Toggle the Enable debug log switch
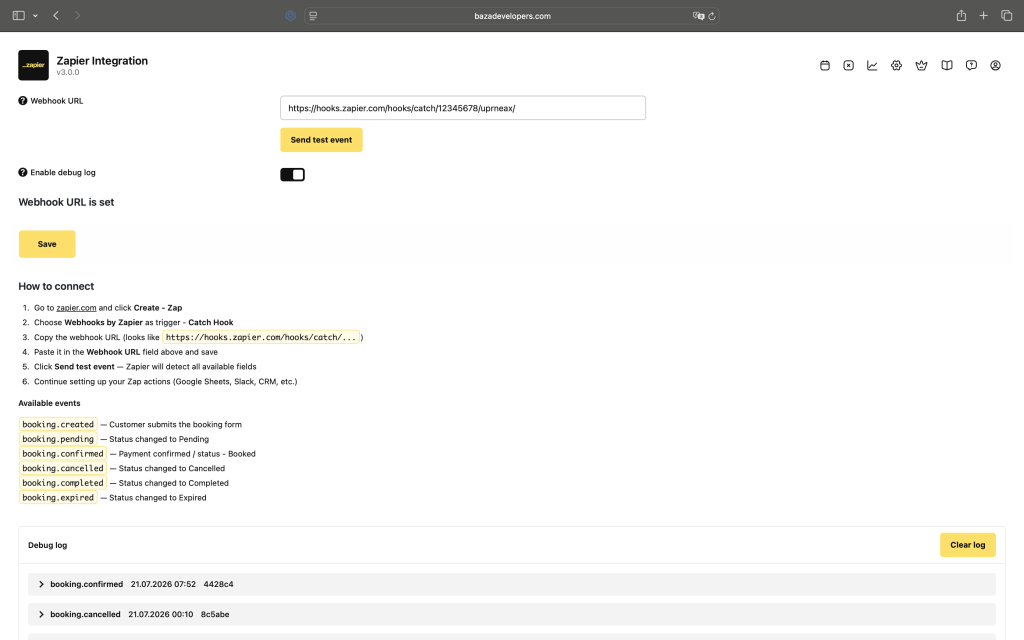The width and height of the screenshot is (1024, 640). tap(293, 174)
